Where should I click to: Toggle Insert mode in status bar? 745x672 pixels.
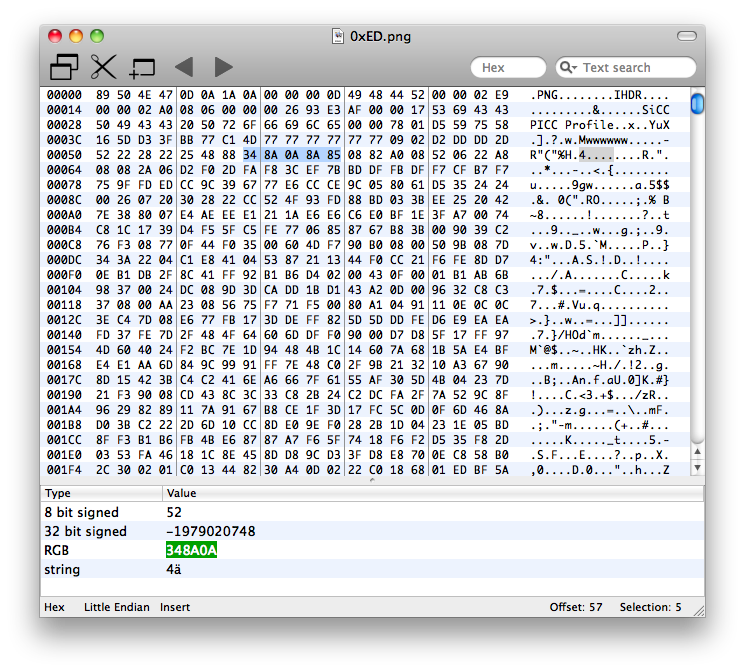coord(179,607)
